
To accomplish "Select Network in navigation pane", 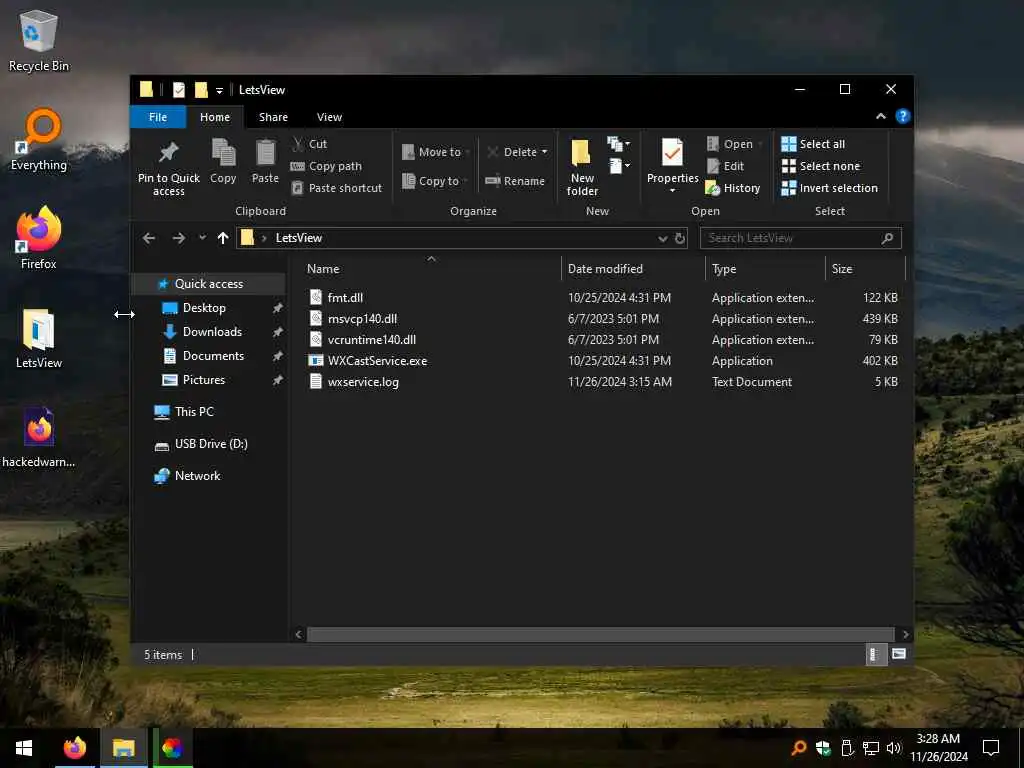I will (x=208, y=476).
